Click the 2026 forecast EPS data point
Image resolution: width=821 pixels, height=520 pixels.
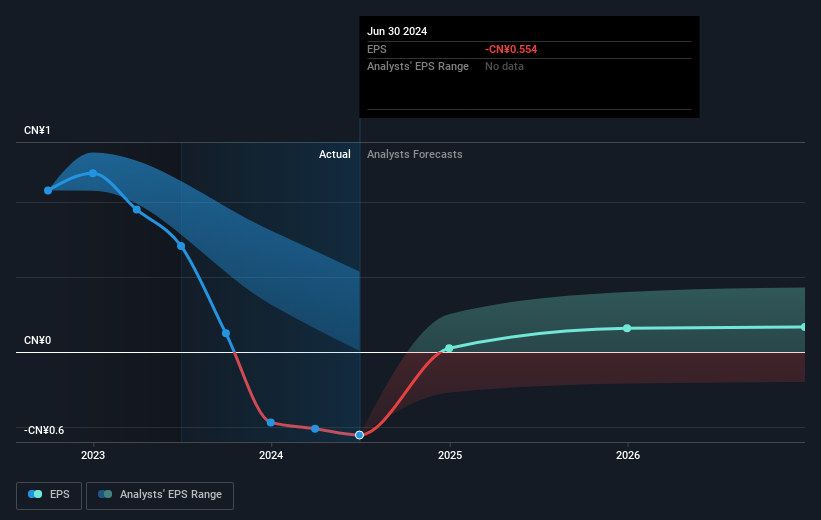tap(627, 328)
